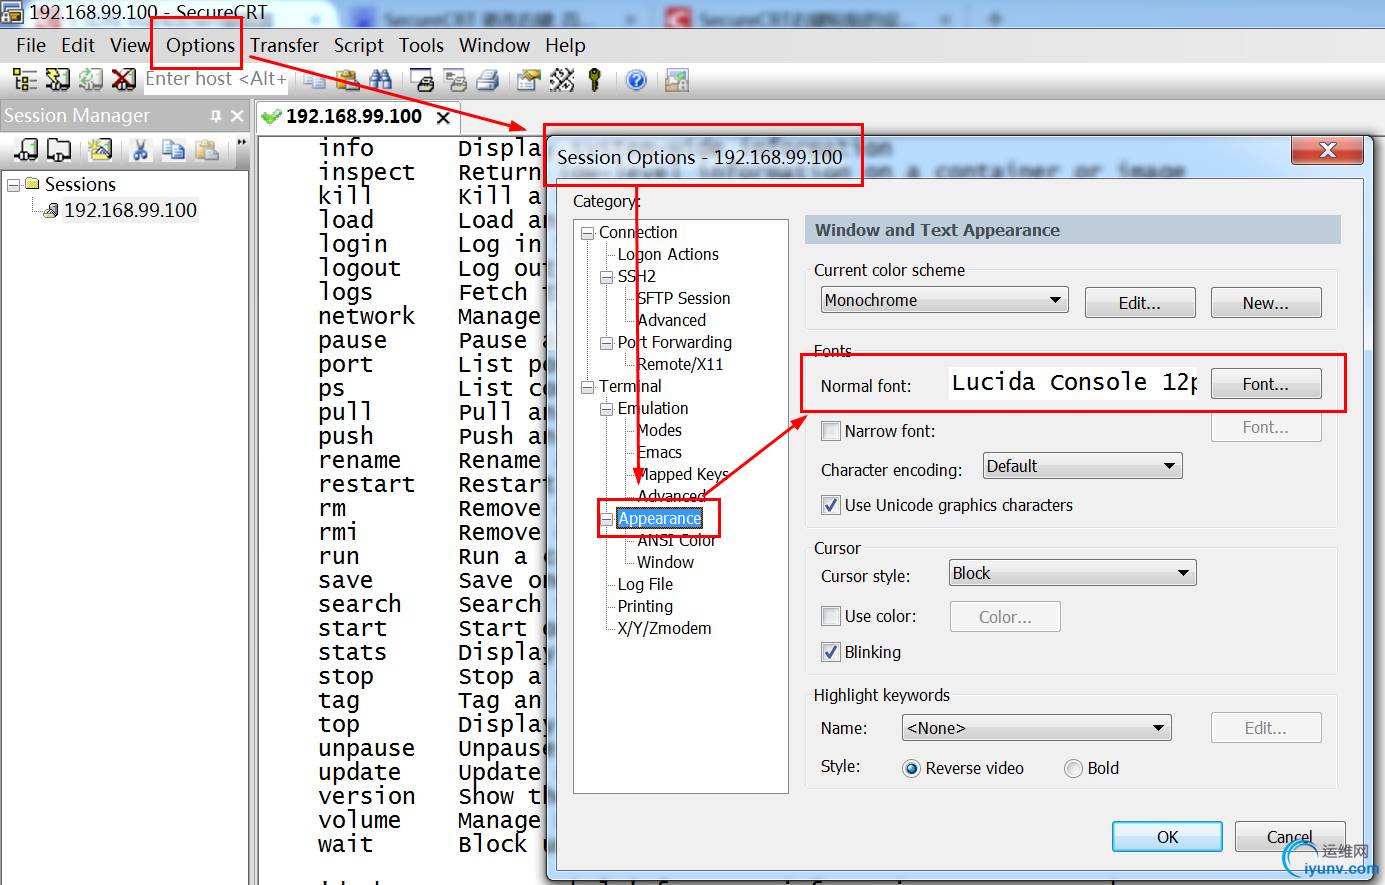Open the Tools menu
Screen dimensions: 1385x885
click(x=421, y=45)
